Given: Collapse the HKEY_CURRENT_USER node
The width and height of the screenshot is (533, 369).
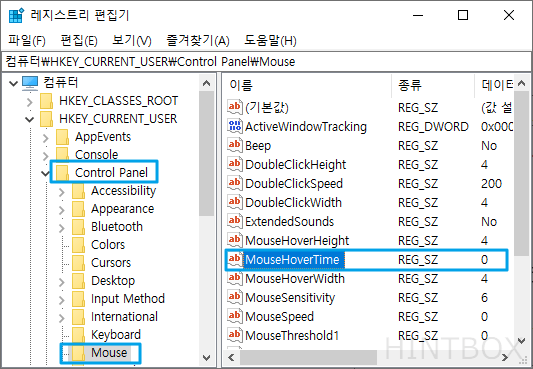Looking at the screenshot, I should 30,120.
